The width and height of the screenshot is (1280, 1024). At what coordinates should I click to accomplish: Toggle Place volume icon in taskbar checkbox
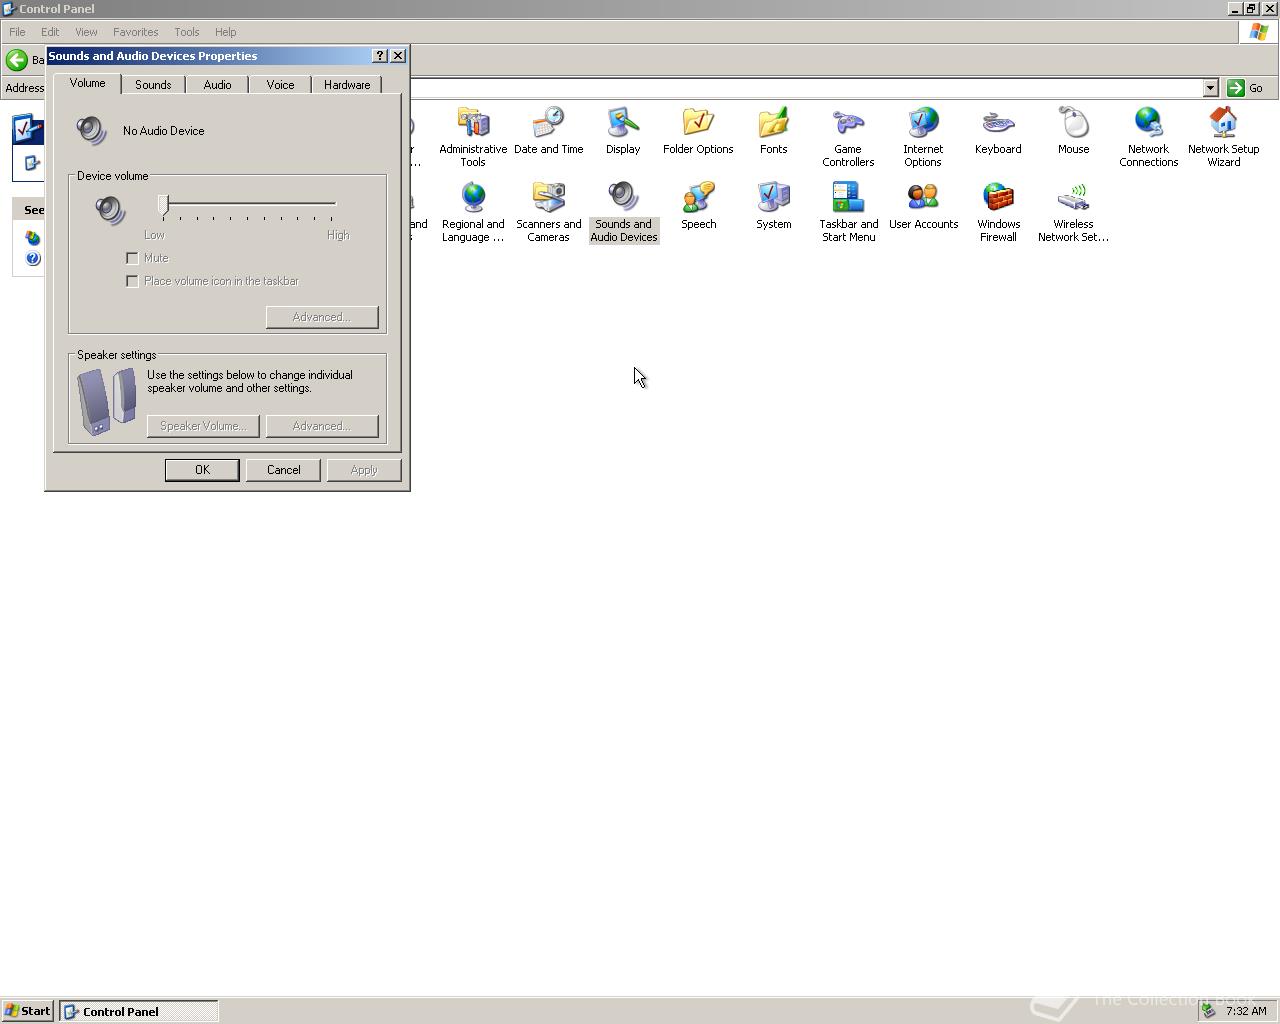tap(132, 281)
